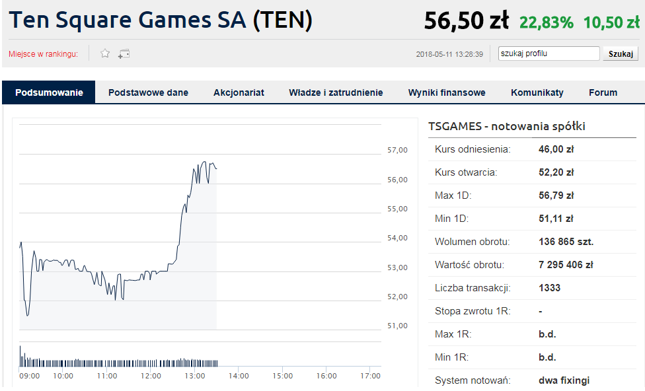
Task: Switch to Podstawowe dane tab
Action: 148,93
